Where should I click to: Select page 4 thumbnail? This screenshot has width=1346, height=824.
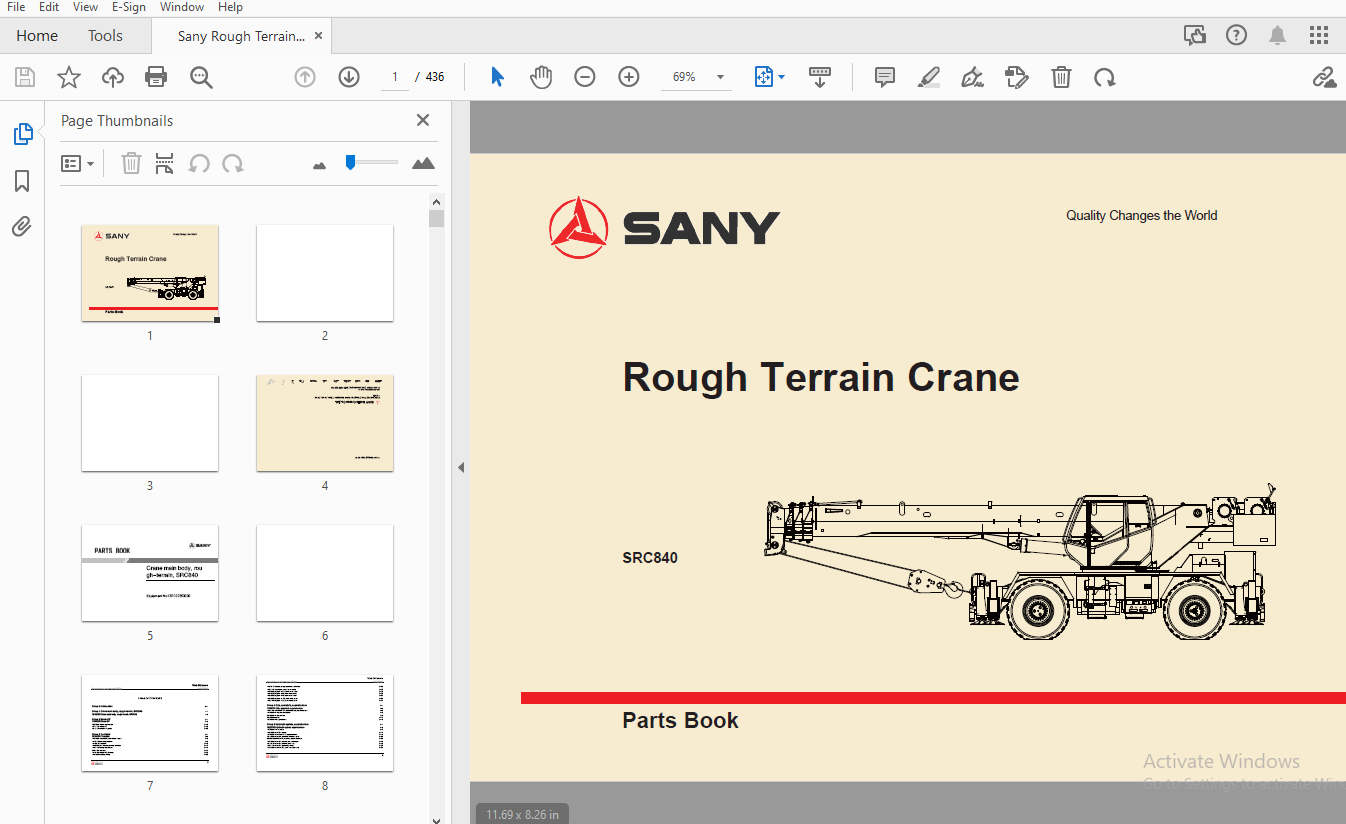coord(325,423)
